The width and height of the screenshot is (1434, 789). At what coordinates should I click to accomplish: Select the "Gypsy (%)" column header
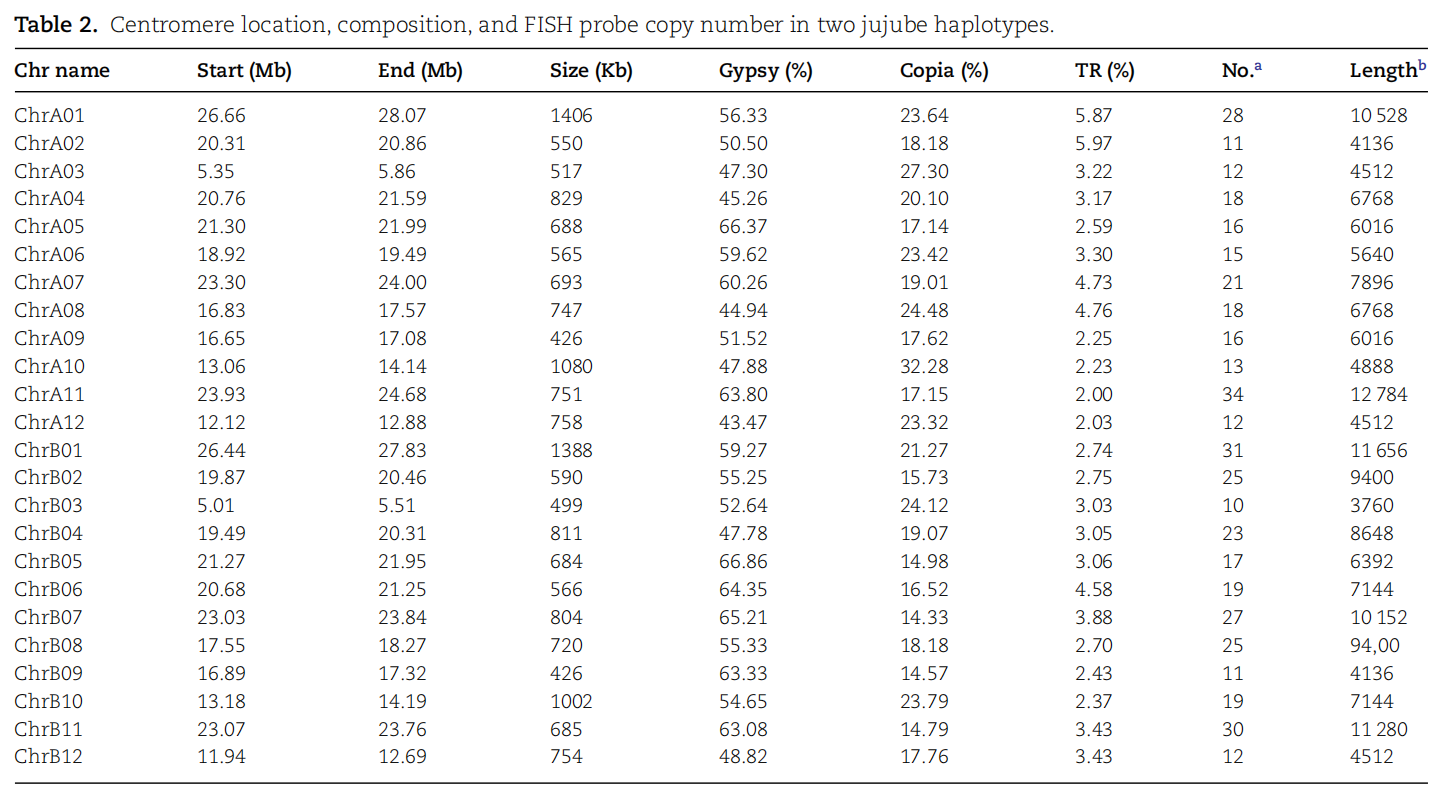(x=765, y=71)
